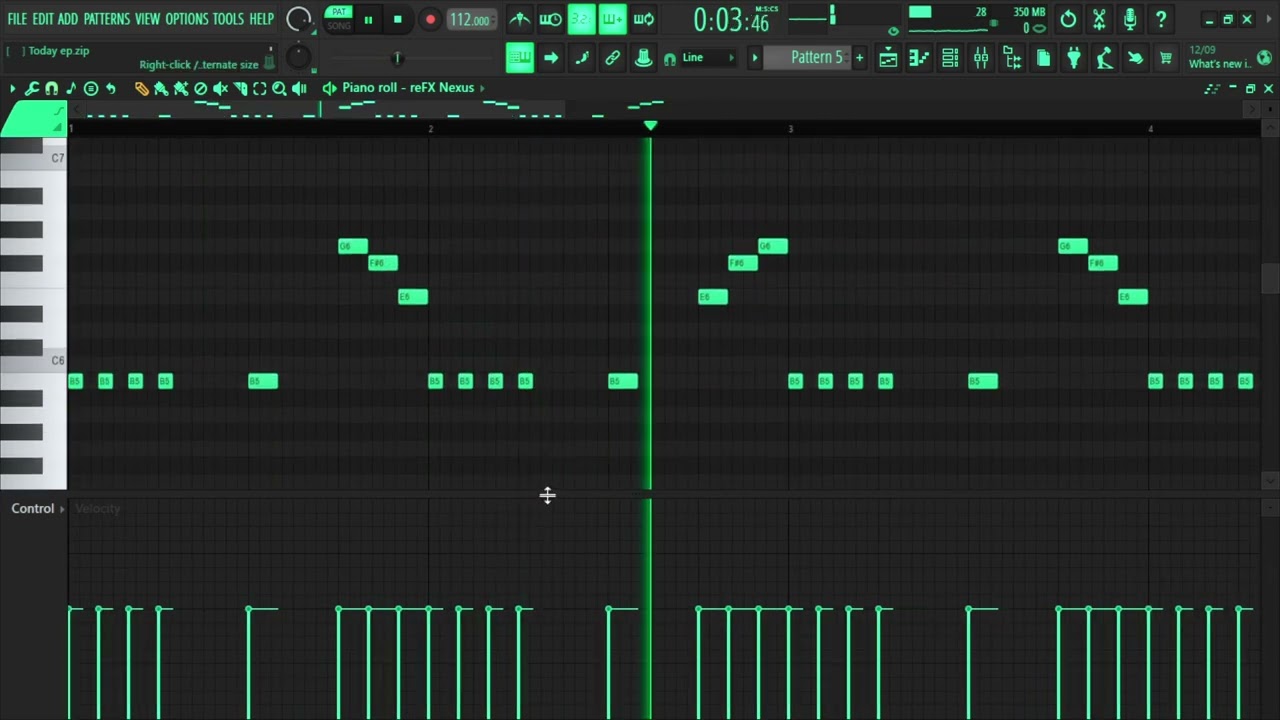Open the piano roll main menu arrow
The width and height of the screenshot is (1280, 720).
point(12,88)
